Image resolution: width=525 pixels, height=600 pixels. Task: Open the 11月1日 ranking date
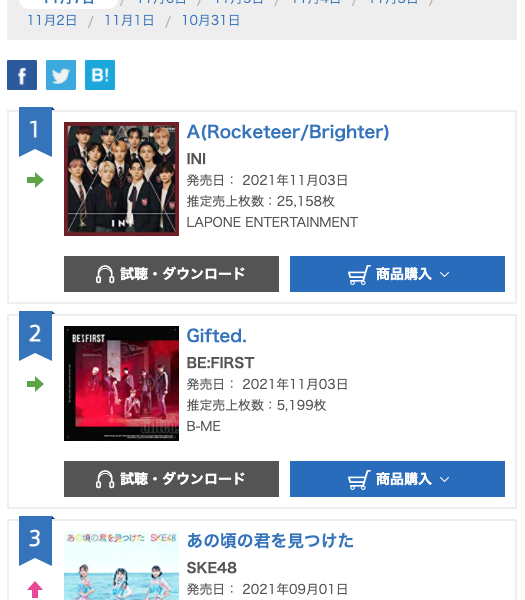click(x=129, y=20)
